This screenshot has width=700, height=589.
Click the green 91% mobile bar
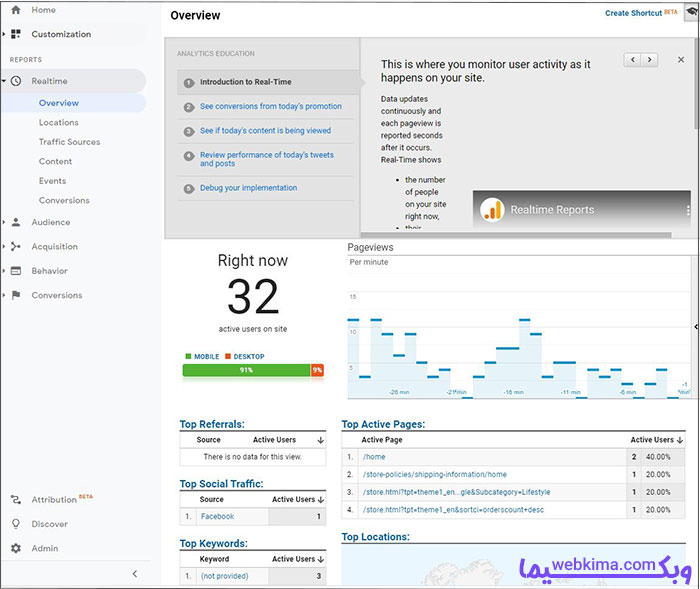[x=246, y=370]
